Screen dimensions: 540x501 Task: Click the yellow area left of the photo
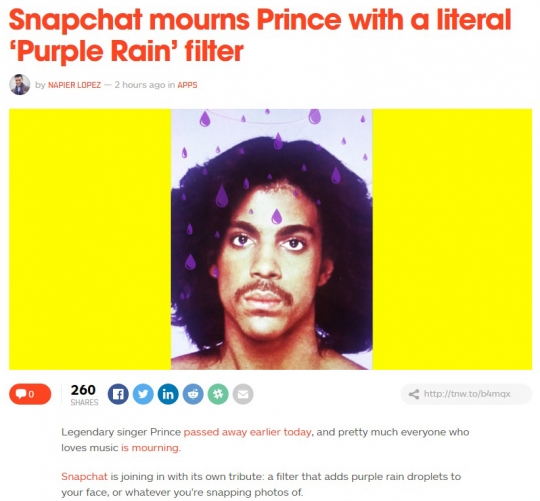(90, 239)
